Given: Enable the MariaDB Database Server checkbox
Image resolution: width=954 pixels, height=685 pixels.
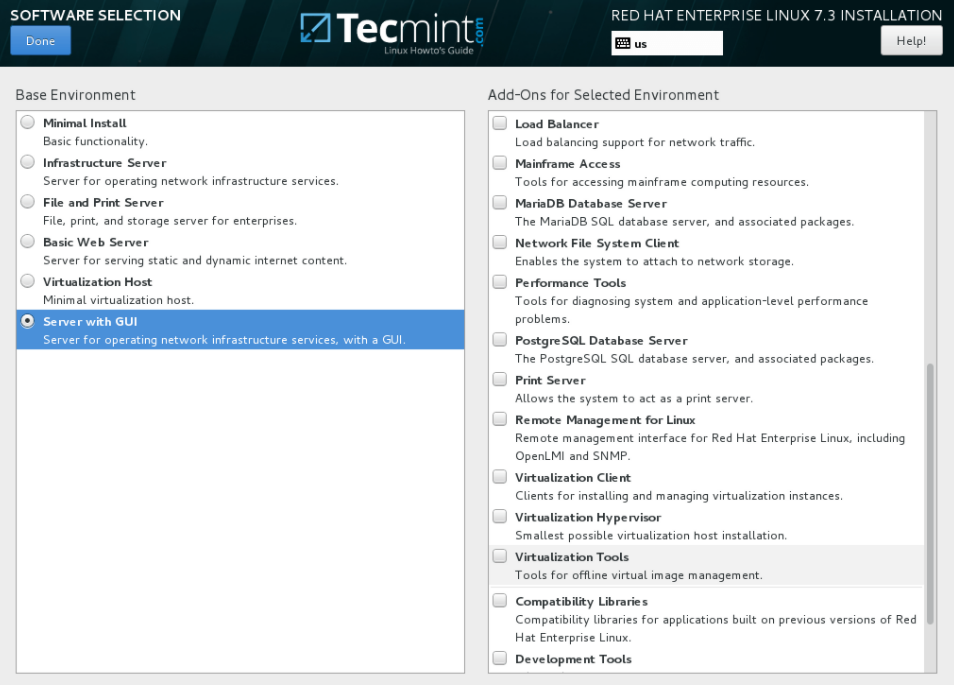Looking at the screenshot, I should (500, 202).
